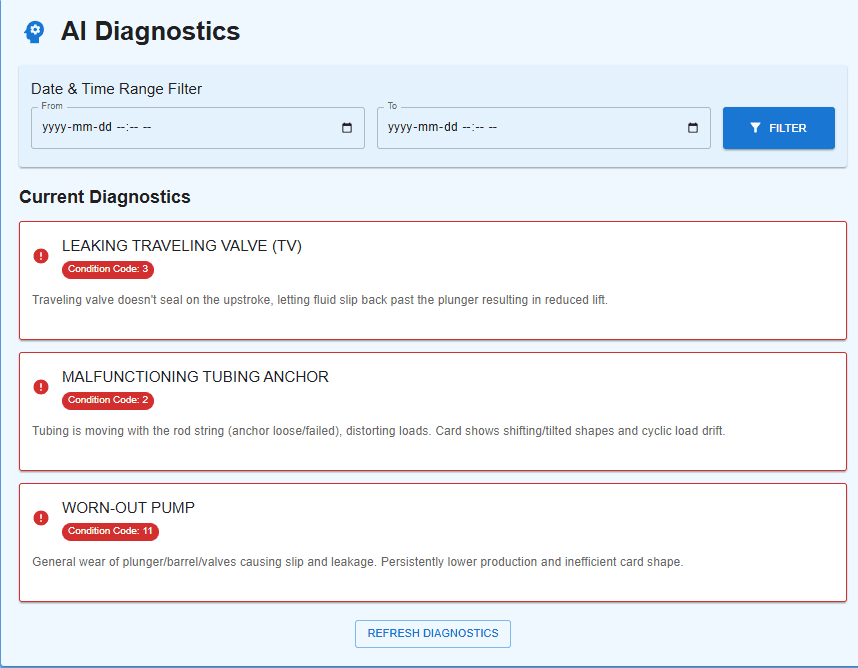The image size is (858, 668).
Task: Click the Condition Code: 2 badge
Action: [108, 400]
